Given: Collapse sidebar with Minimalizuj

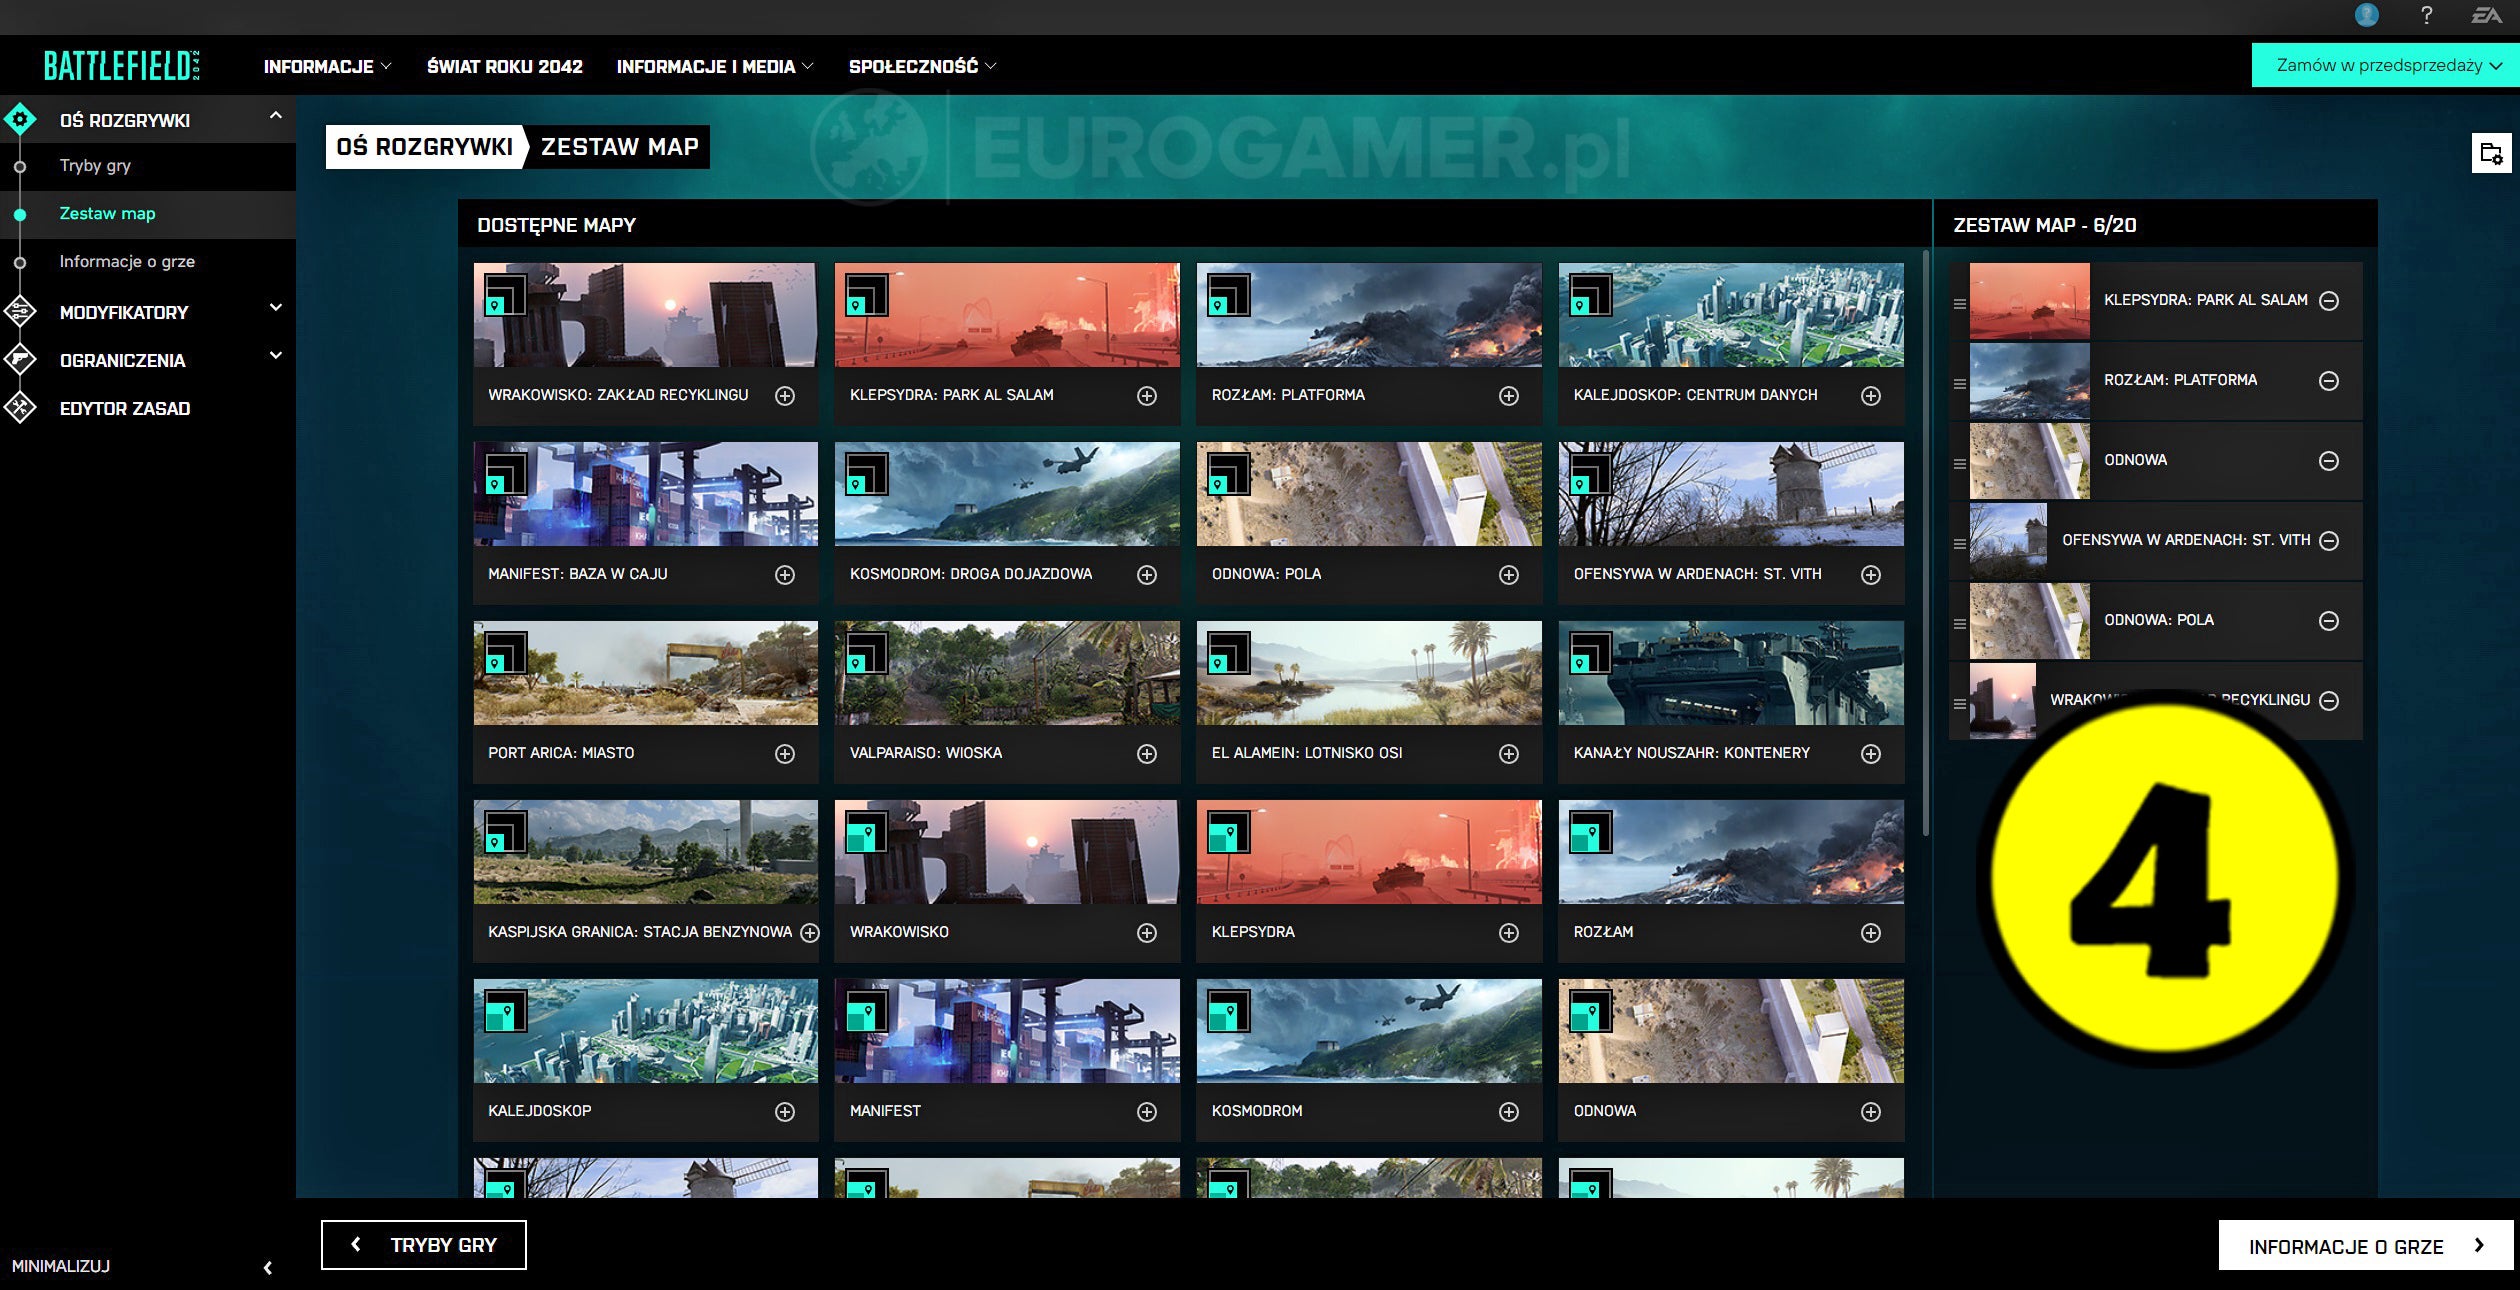Looking at the screenshot, I should tap(140, 1267).
